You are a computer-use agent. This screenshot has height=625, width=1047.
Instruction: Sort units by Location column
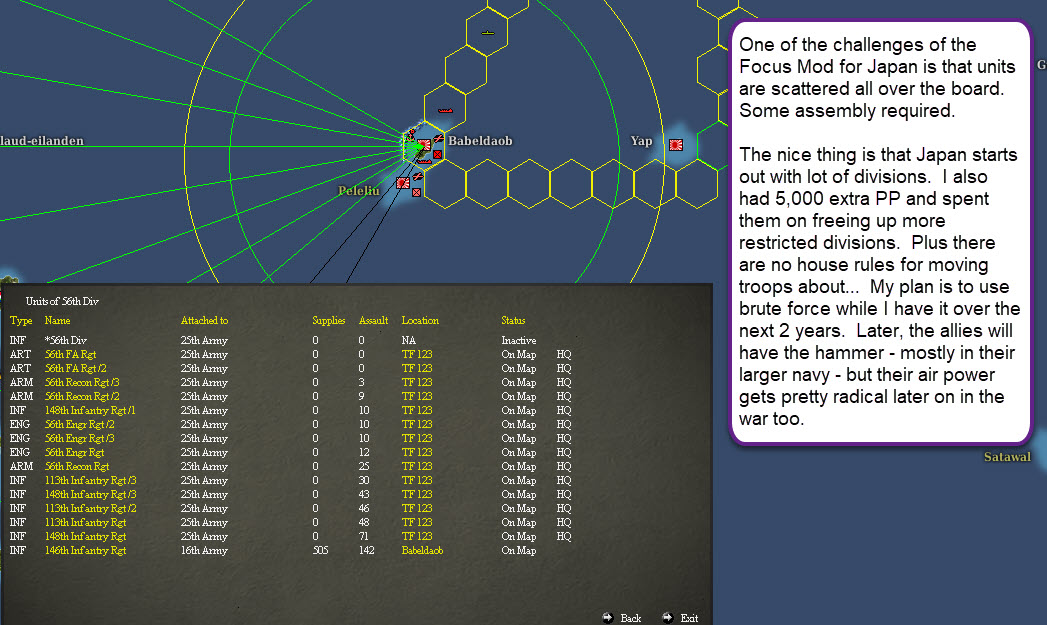[x=420, y=321]
